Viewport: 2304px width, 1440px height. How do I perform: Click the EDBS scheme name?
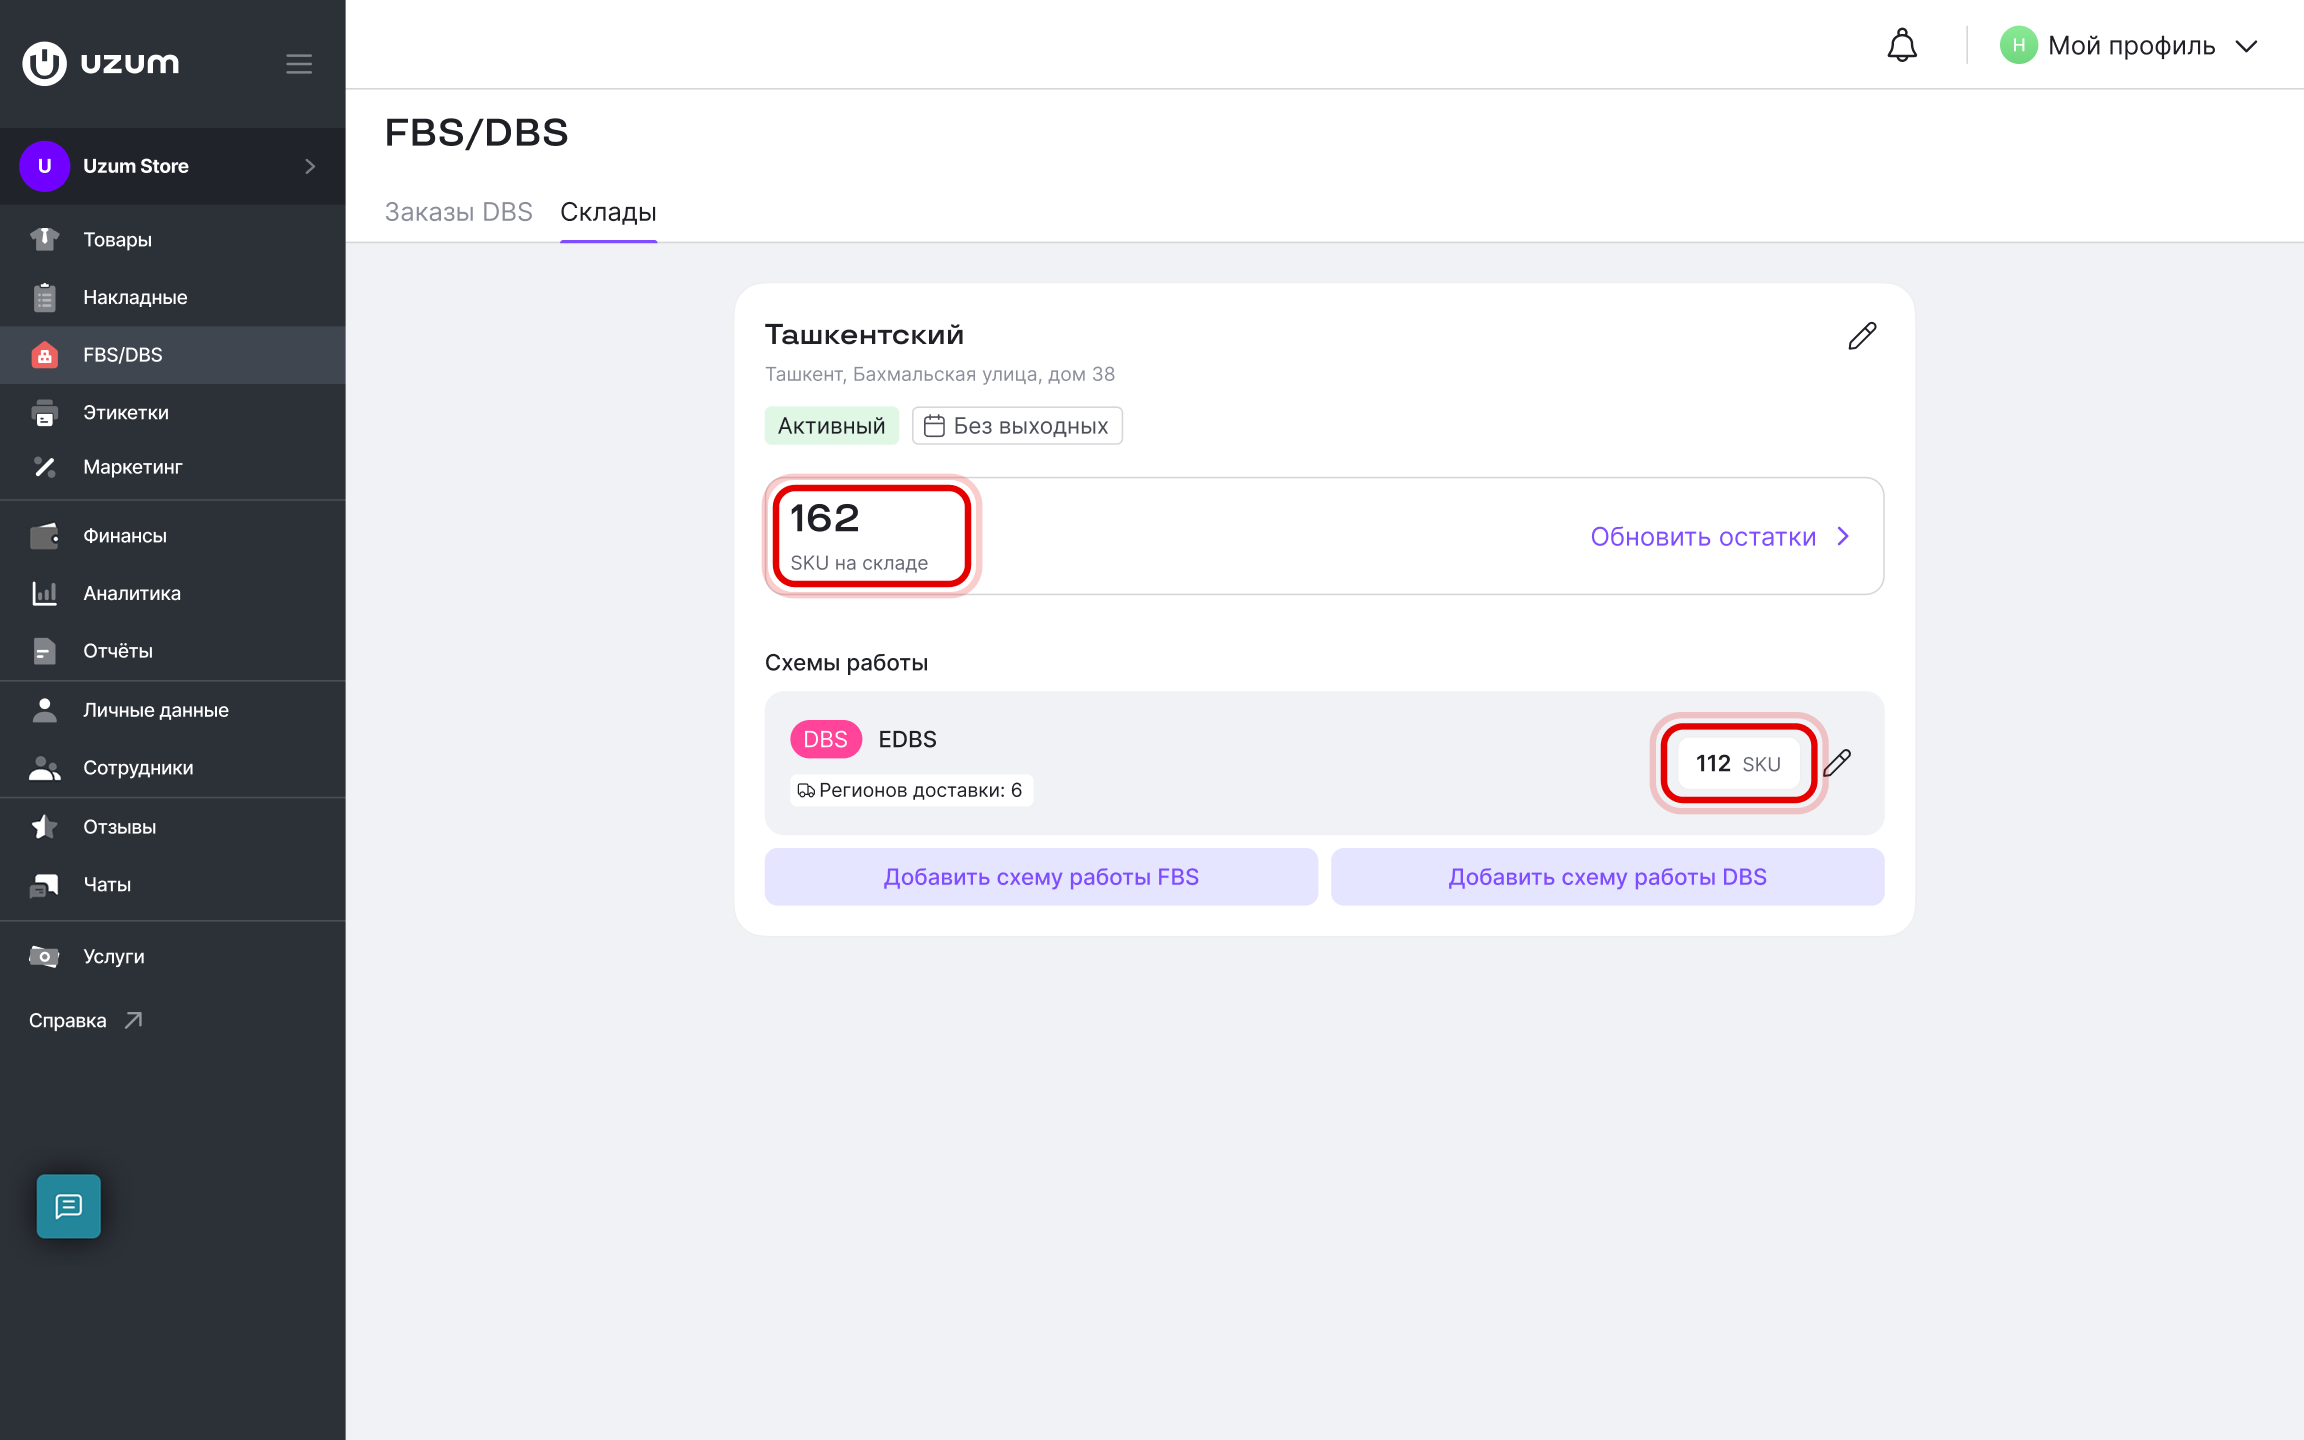(907, 739)
